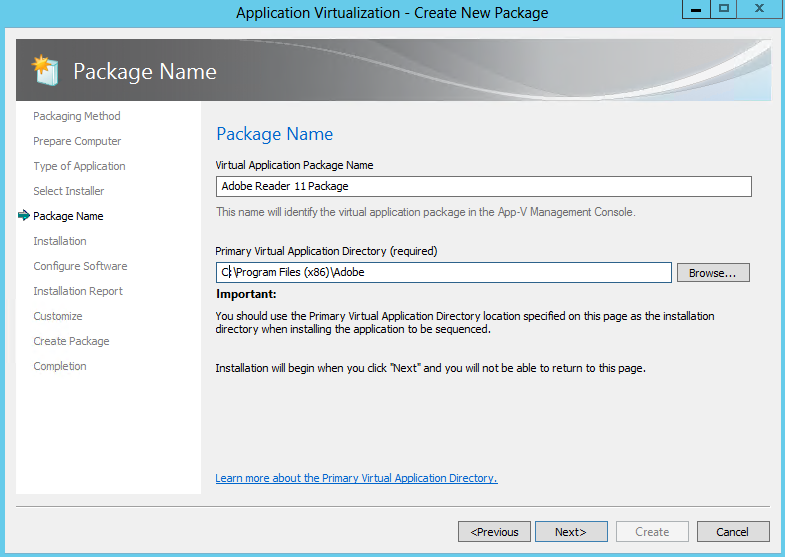Select the Packaging Method step
Screen dimensions: 785x557
coord(77,116)
